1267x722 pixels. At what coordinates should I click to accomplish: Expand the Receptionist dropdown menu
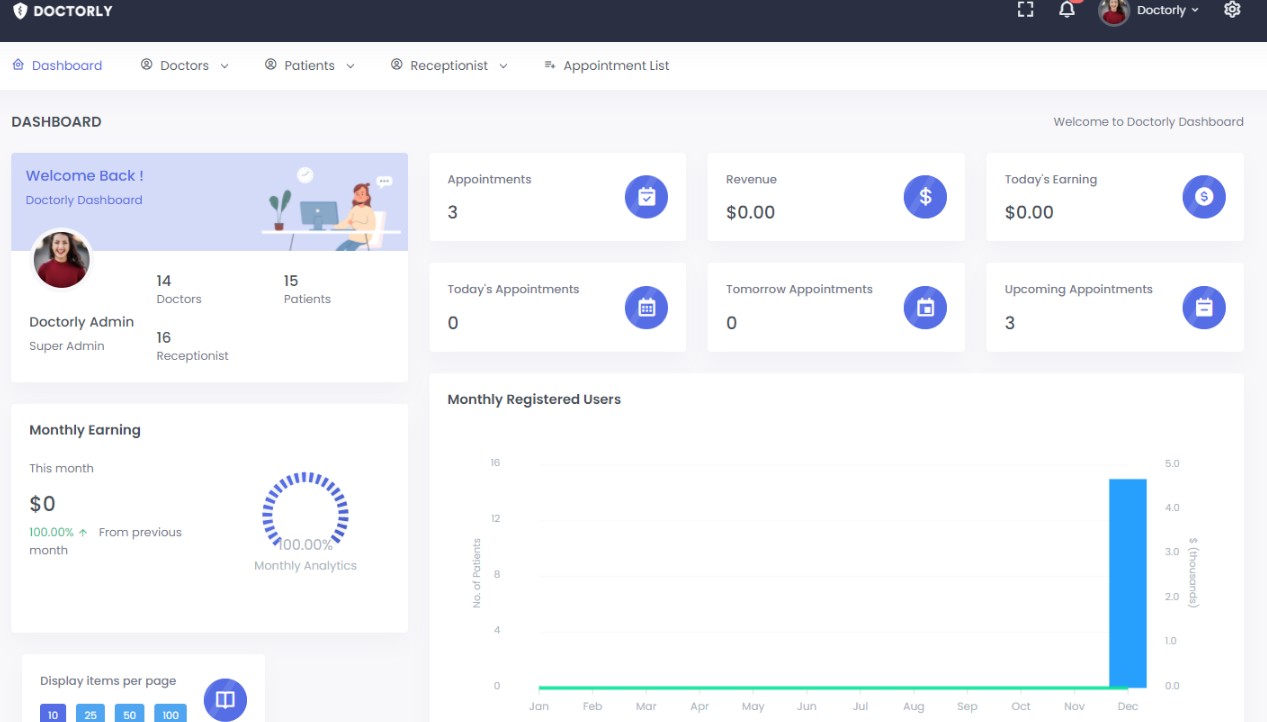click(x=449, y=66)
